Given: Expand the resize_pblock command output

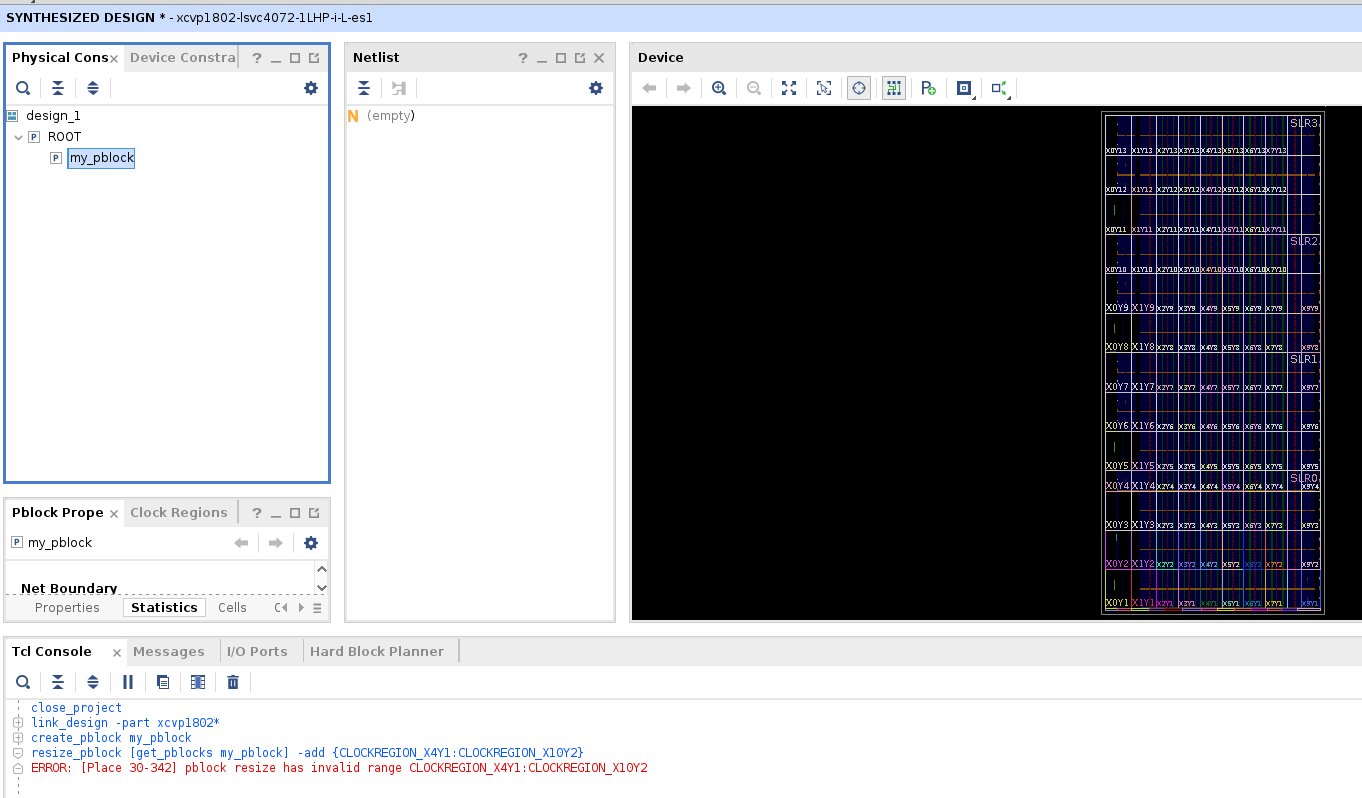Looking at the screenshot, I should [x=18, y=753].
